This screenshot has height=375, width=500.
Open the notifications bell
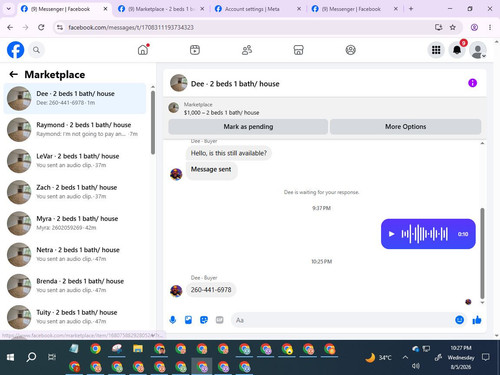pos(457,50)
